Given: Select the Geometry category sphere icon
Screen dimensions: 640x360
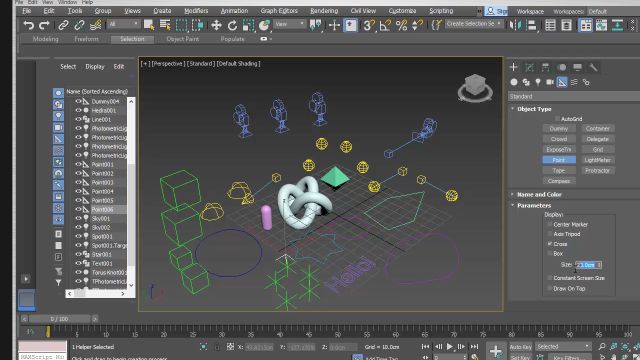Looking at the screenshot, I should point(514,82).
